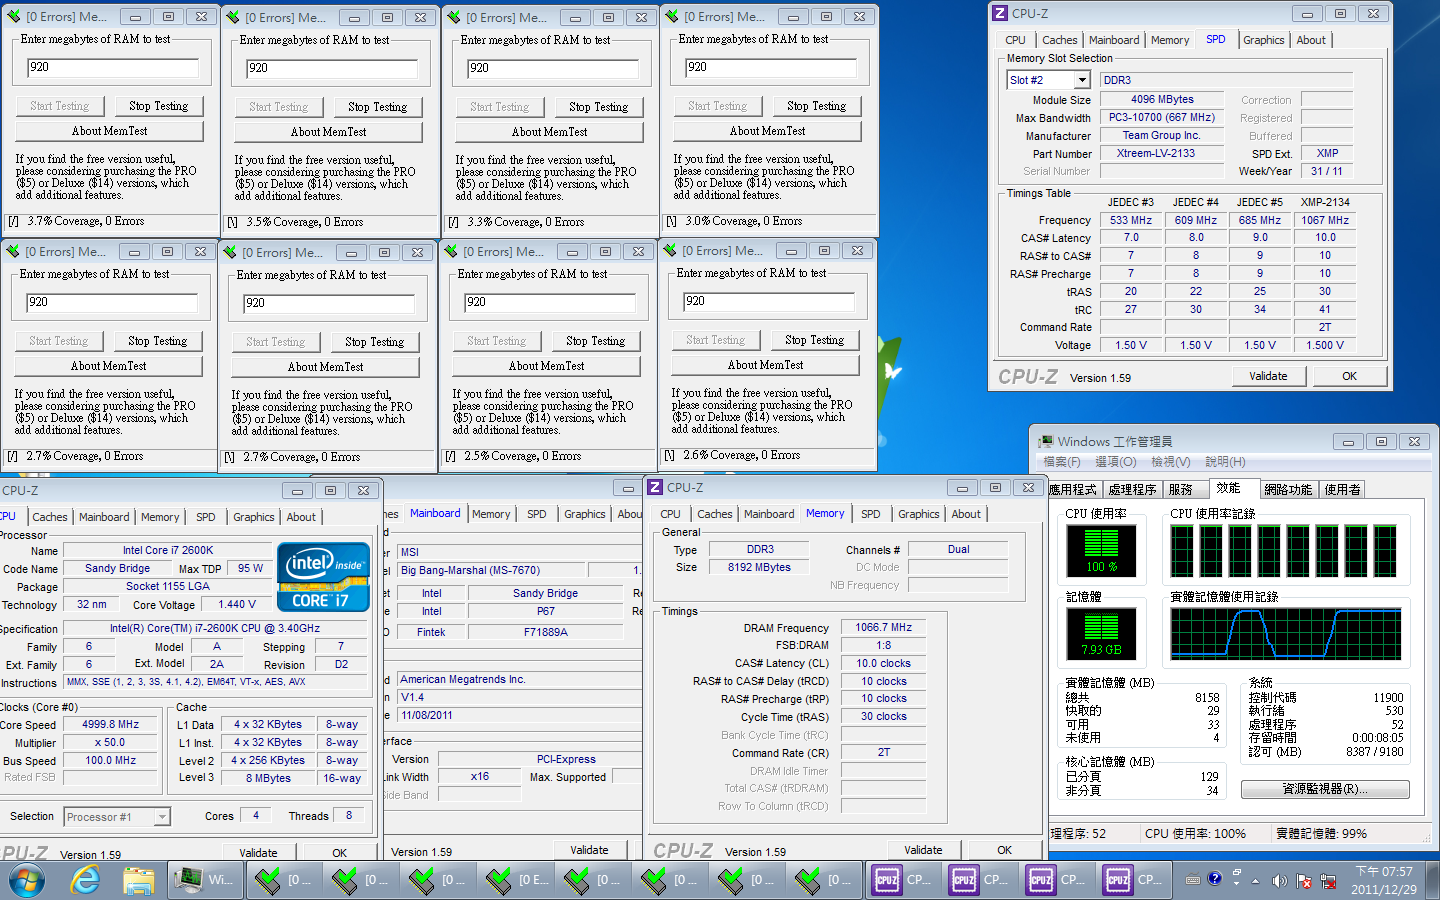Click the 8192 MBytes memory size value
The width and height of the screenshot is (1440, 900).
(759, 567)
